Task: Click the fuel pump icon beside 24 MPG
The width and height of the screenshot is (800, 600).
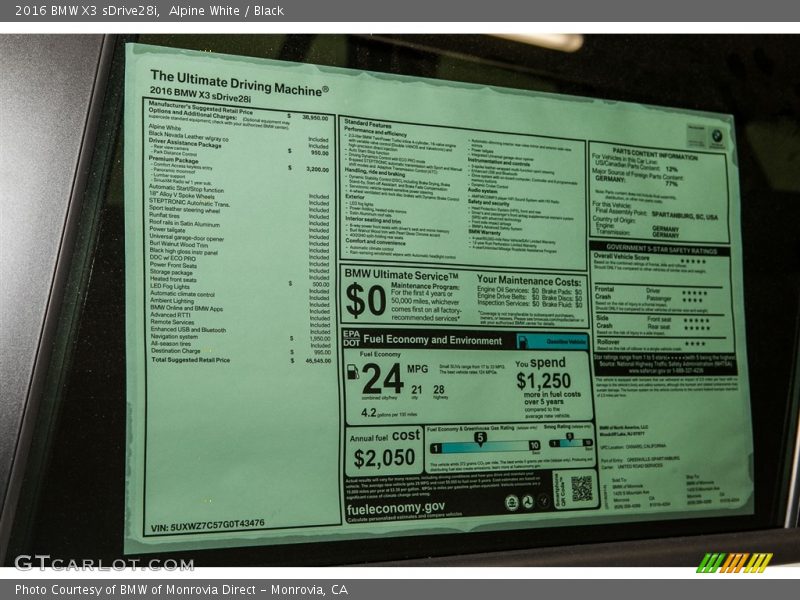Action: (352, 372)
